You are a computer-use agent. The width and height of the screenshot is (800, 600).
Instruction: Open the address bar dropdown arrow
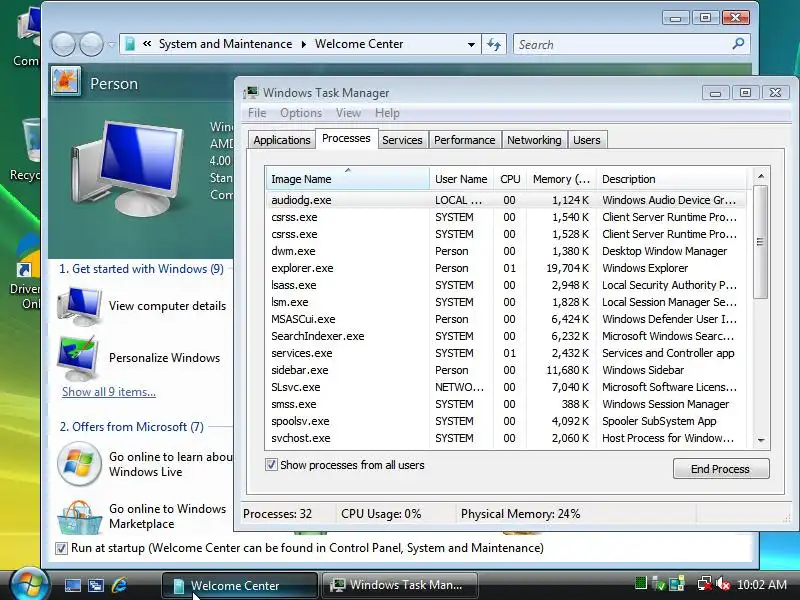click(x=471, y=44)
